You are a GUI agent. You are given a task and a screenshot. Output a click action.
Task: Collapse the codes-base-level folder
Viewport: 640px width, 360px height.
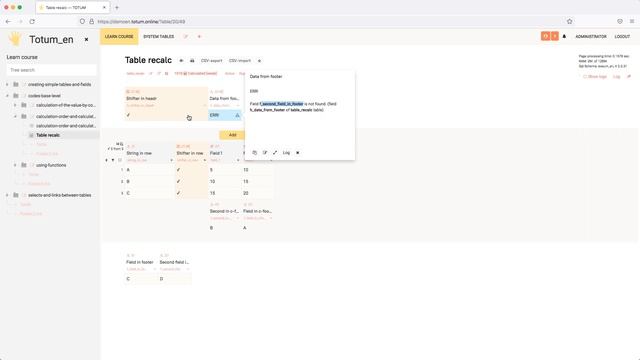(7, 96)
